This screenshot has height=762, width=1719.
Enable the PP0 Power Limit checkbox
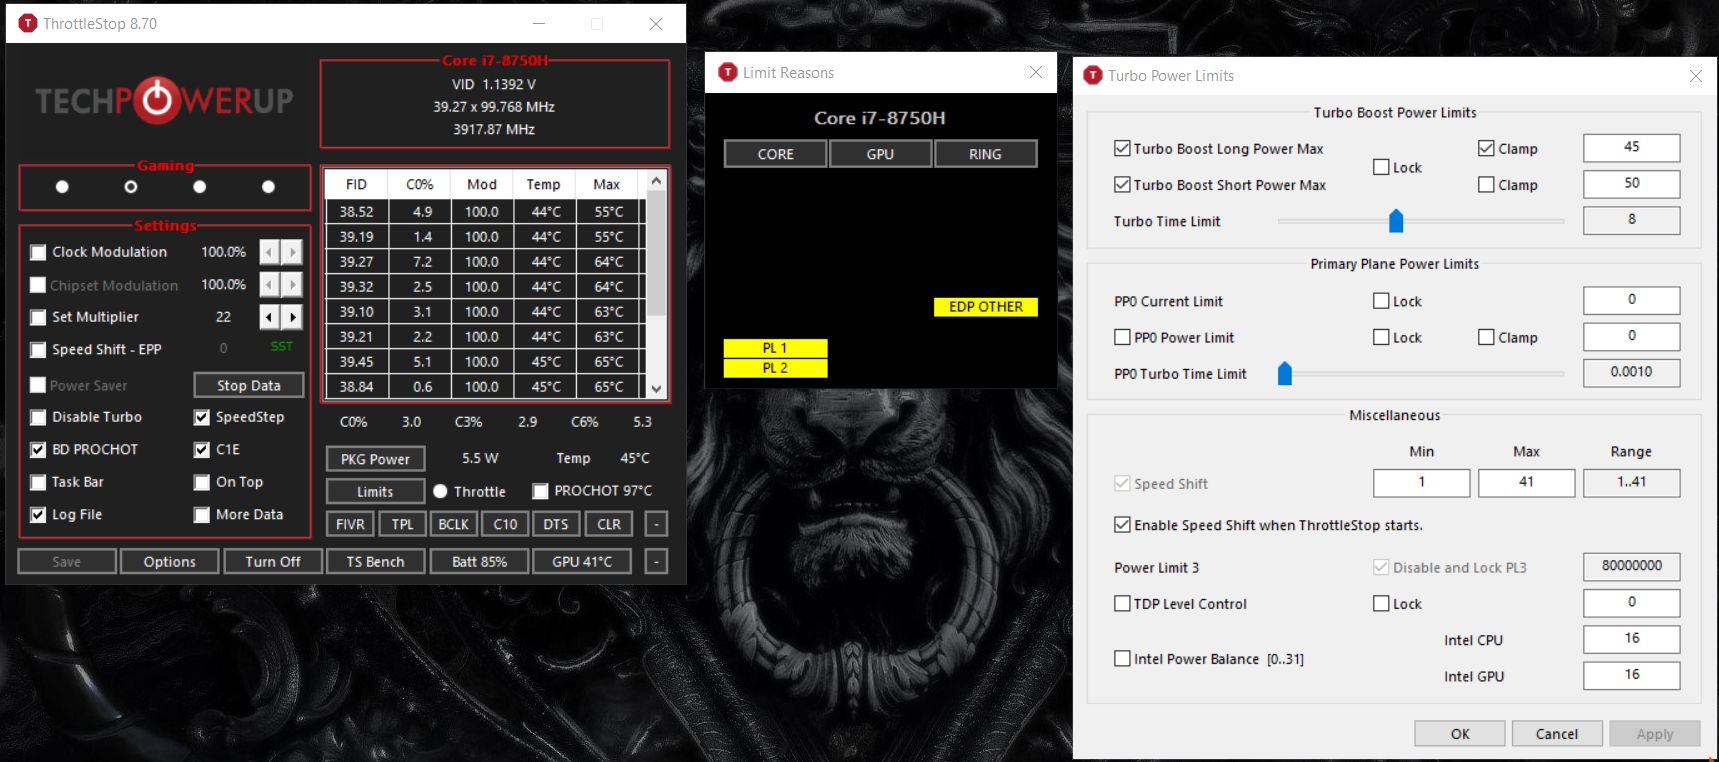tap(1122, 338)
